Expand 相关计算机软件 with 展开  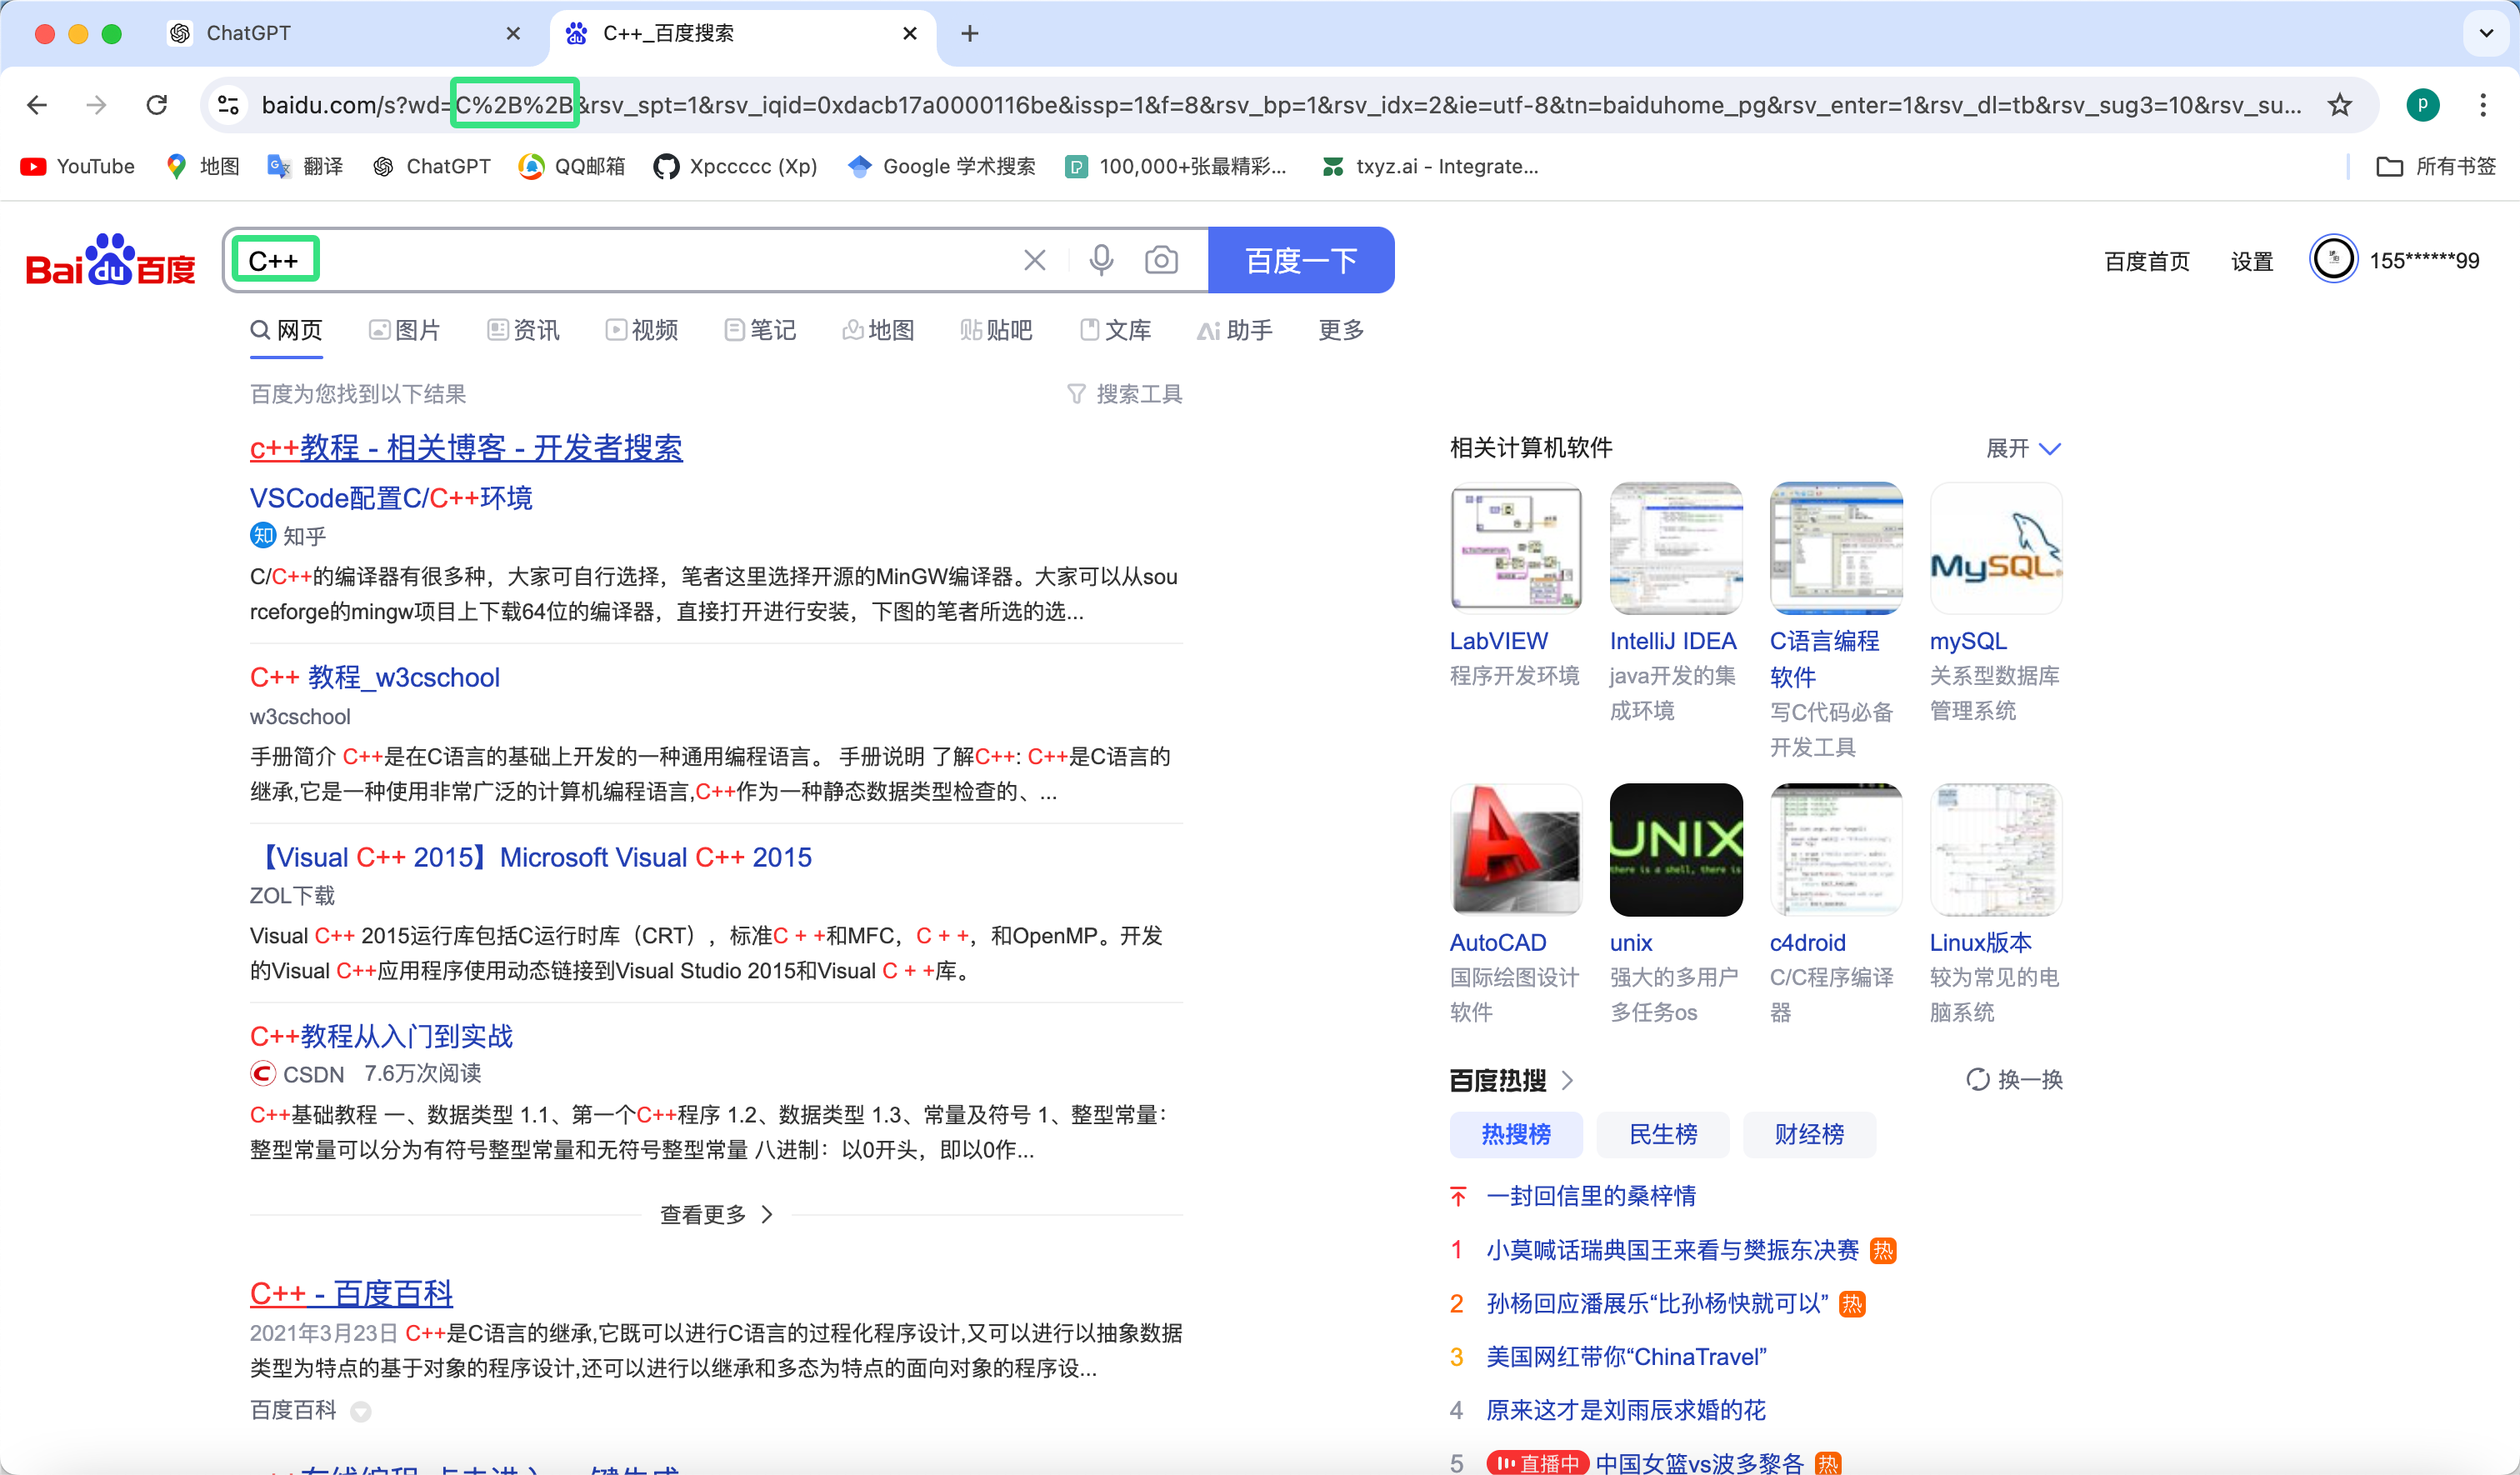pyautogui.click(x=2023, y=448)
